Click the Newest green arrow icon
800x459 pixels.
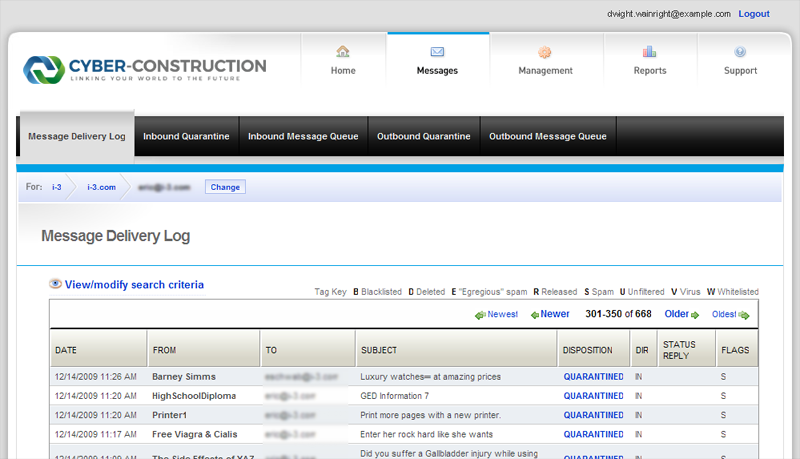(x=480, y=315)
